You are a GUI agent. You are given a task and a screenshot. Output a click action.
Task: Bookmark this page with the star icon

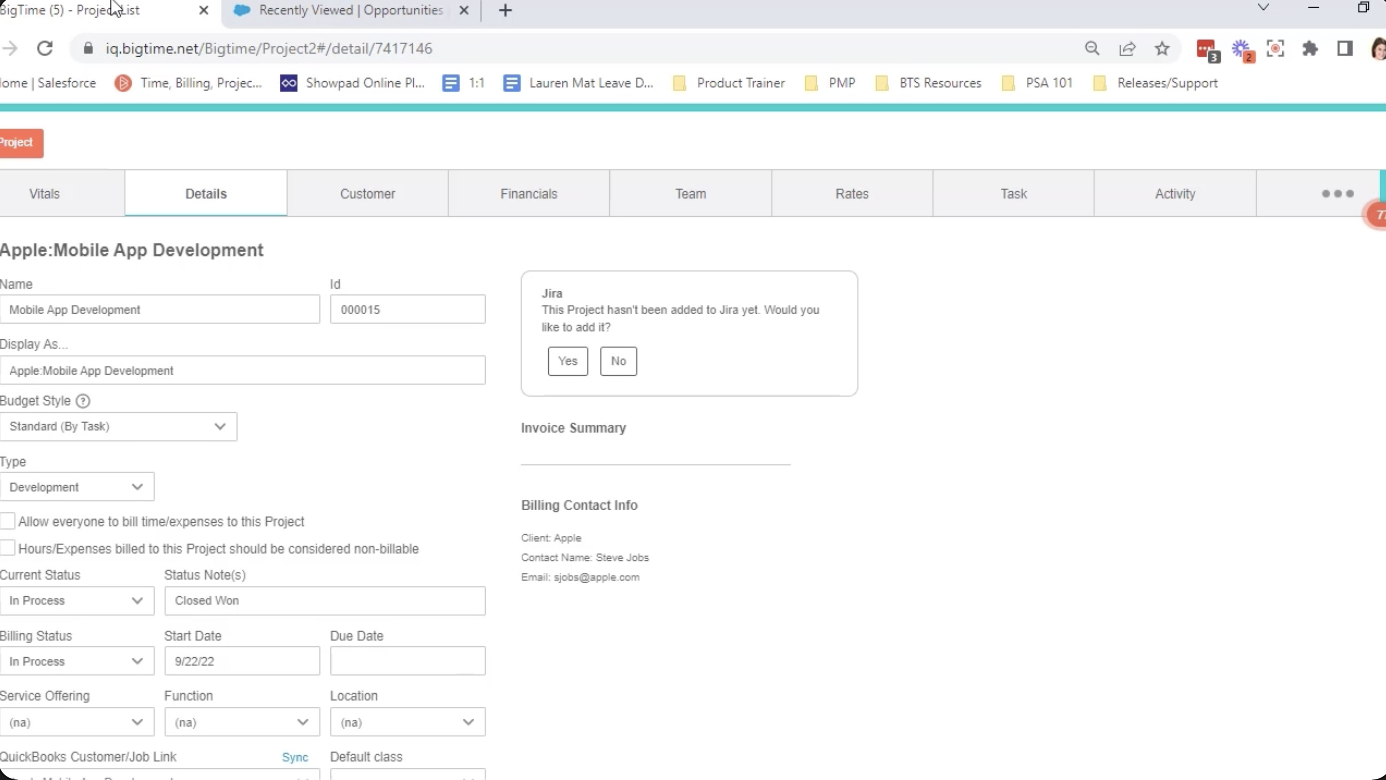pyautogui.click(x=1162, y=48)
